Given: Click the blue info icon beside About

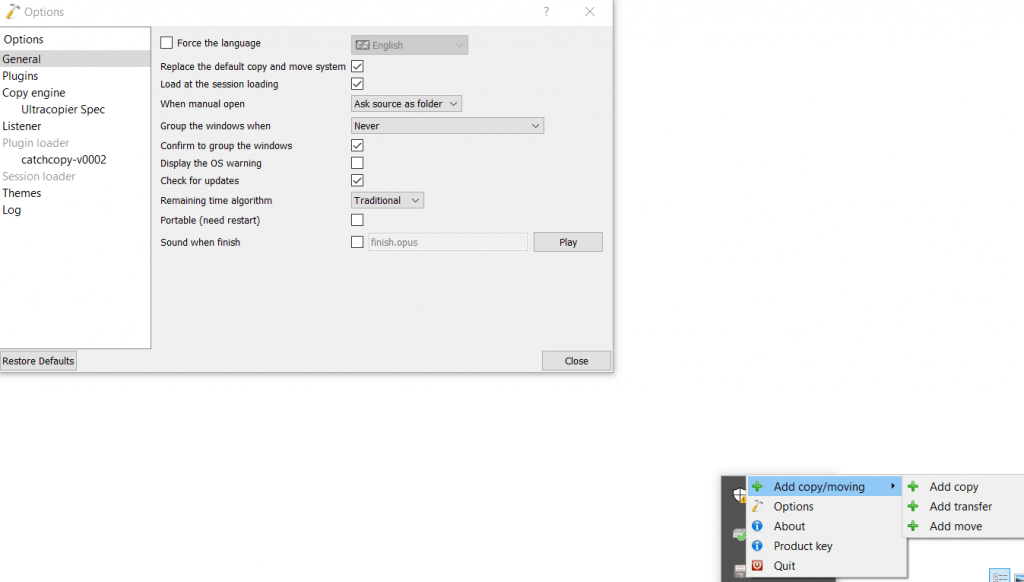Looking at the screenshot, I should pyautogui.click(x=757, y=526).
